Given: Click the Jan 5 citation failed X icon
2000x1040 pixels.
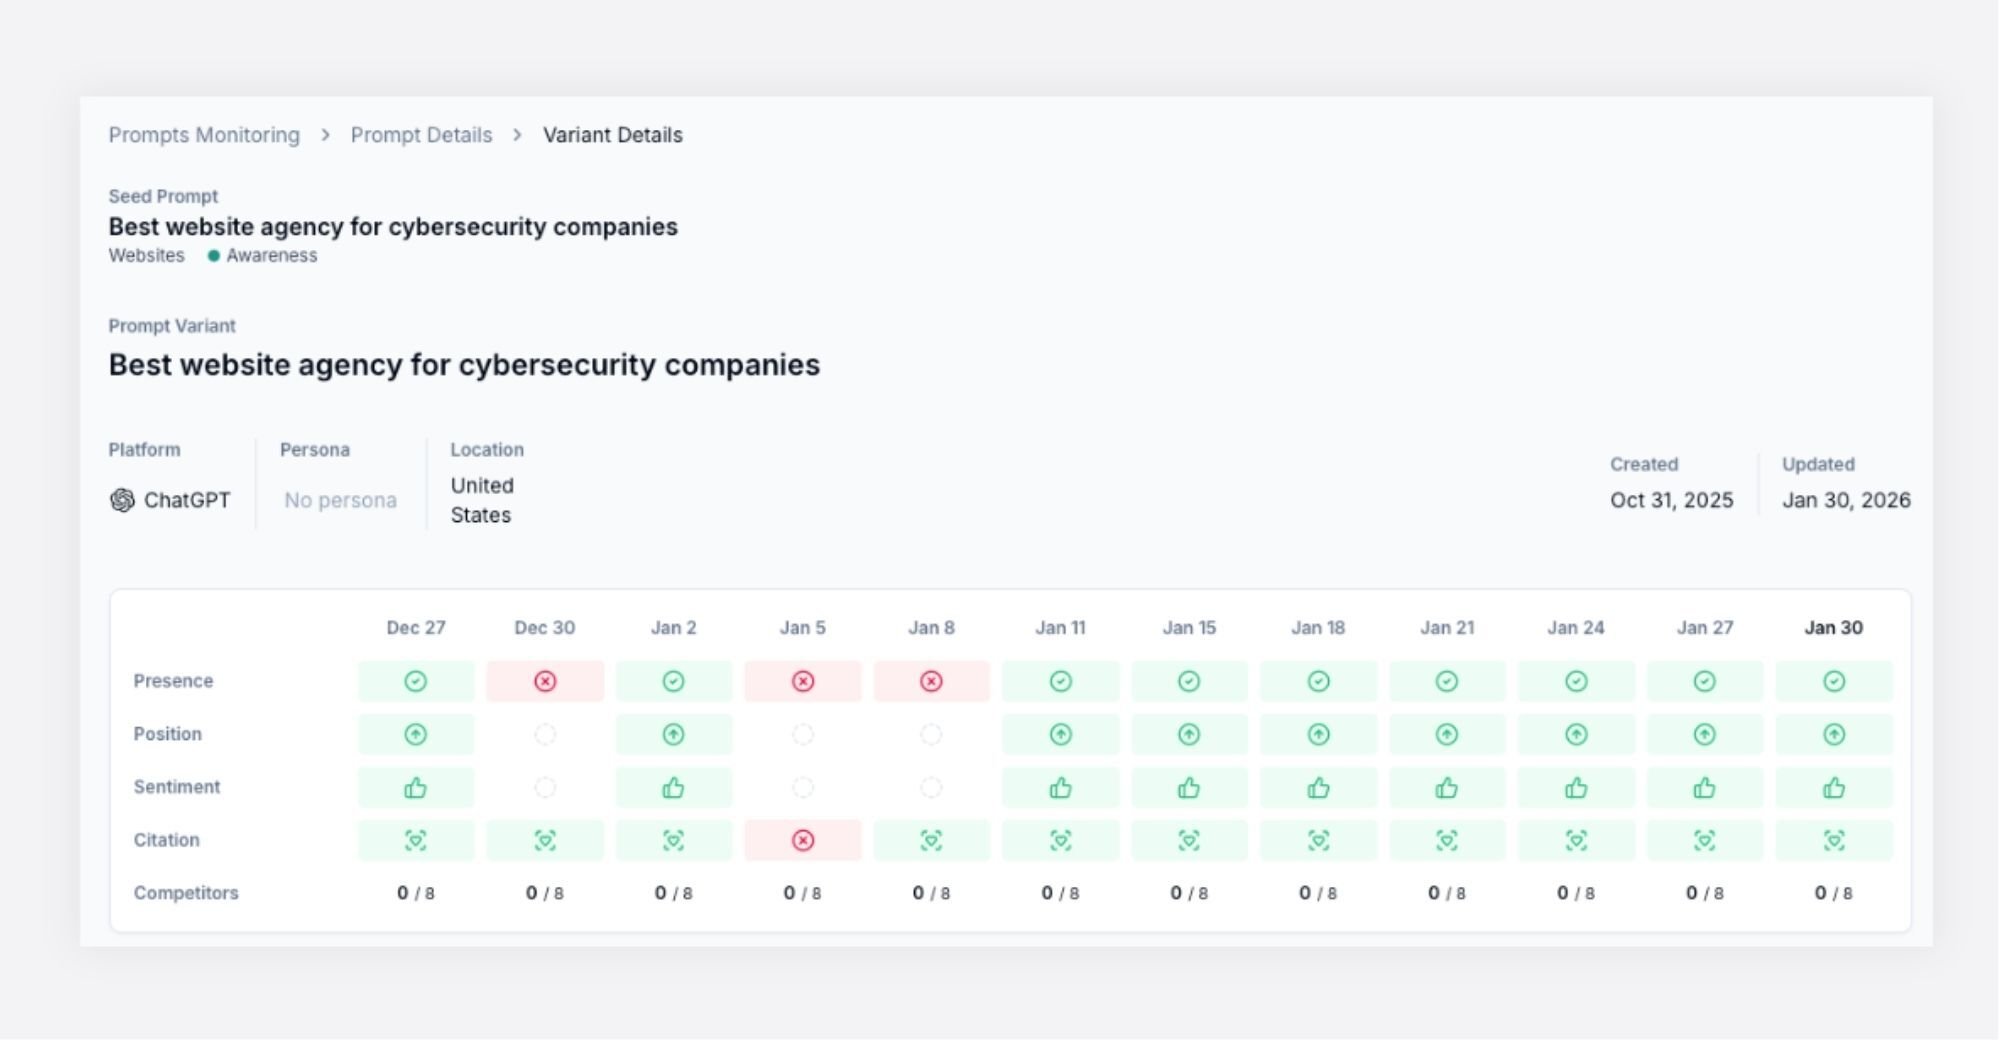Looking at the screenshot, I should pos(803,841).
